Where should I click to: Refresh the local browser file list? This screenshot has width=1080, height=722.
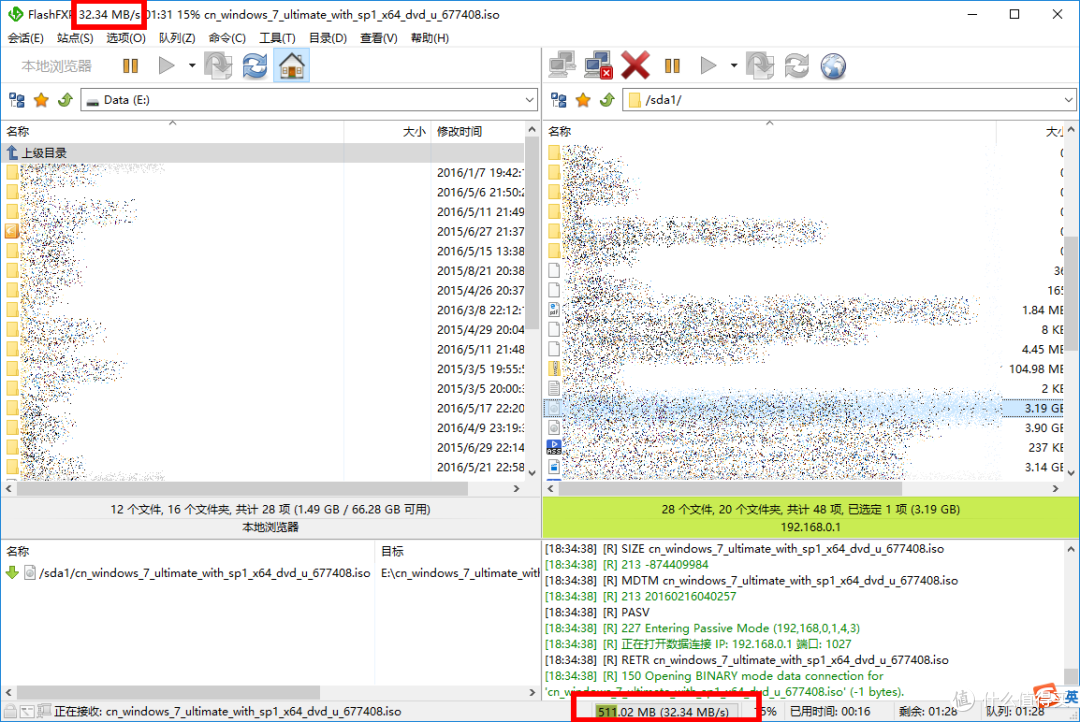(x=255, y=66)
